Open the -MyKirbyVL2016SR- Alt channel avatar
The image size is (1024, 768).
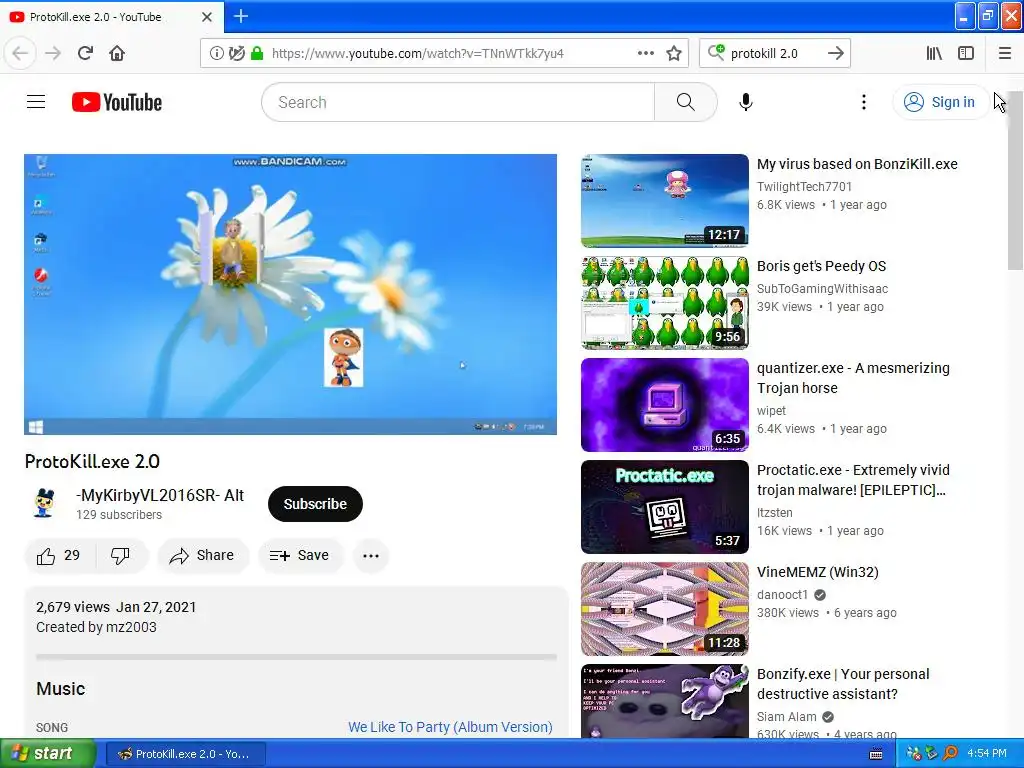[44, 504]
